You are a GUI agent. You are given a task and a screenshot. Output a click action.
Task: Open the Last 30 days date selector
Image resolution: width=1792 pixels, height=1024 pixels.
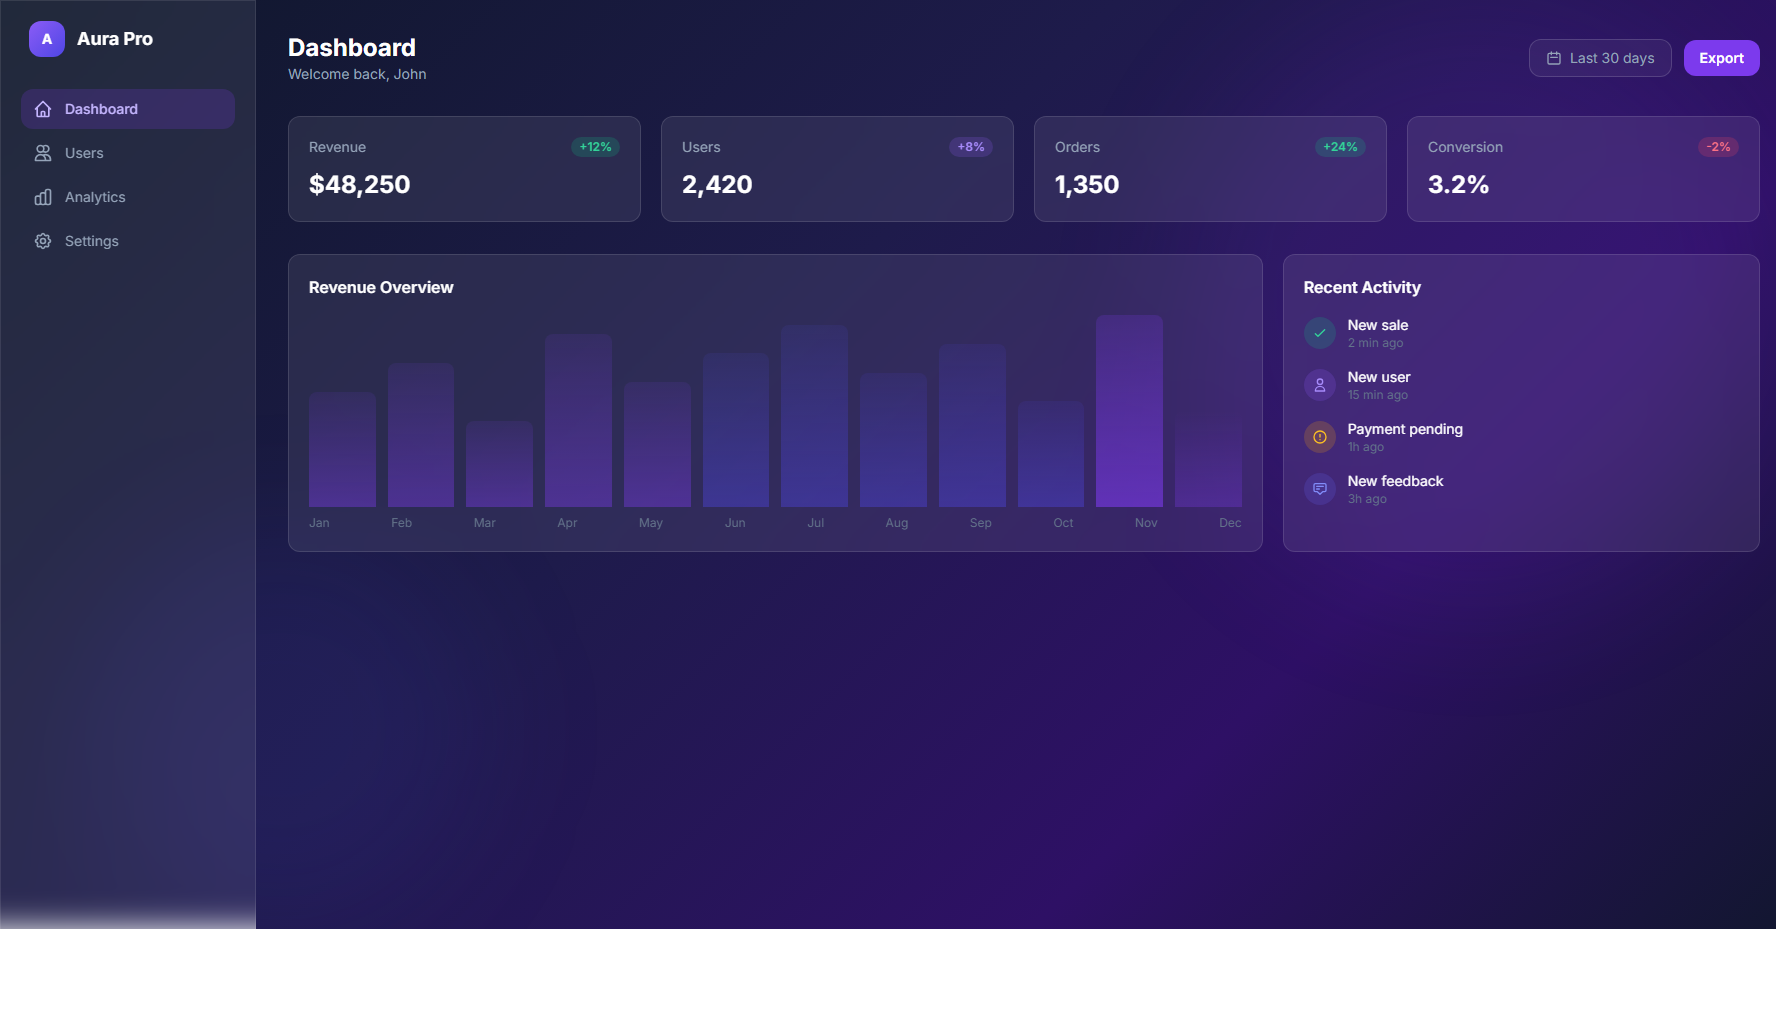coord(1600,58)
